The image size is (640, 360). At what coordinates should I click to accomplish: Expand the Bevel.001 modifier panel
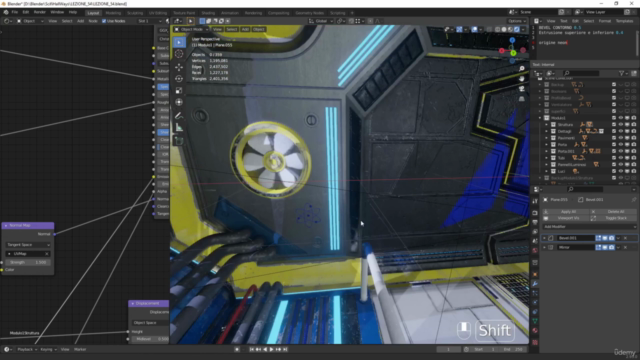[544, 238]
